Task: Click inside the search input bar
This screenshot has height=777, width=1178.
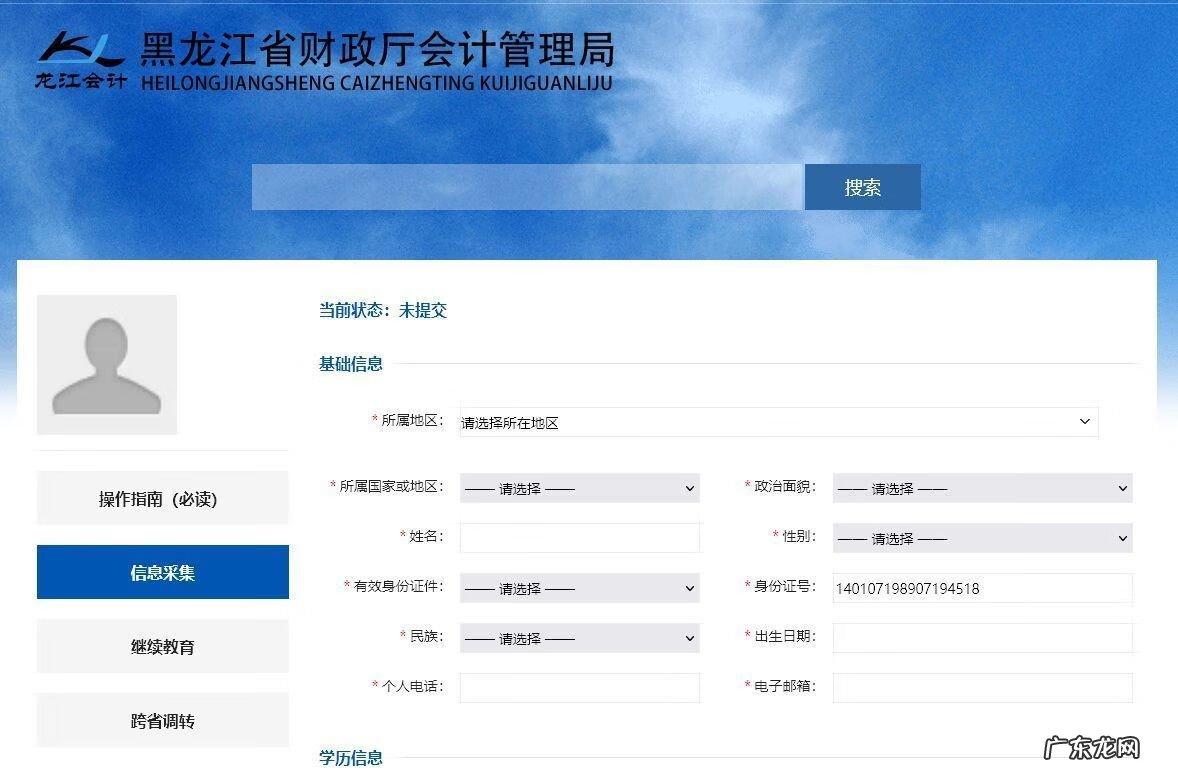Action: pos(528,187)
